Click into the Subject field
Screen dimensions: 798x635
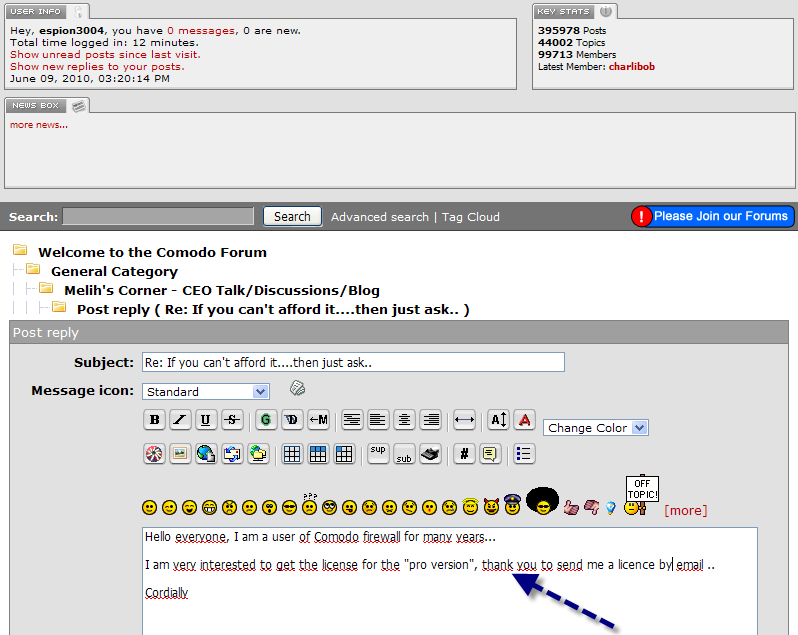pyautogui.click(x=353, y=362)
